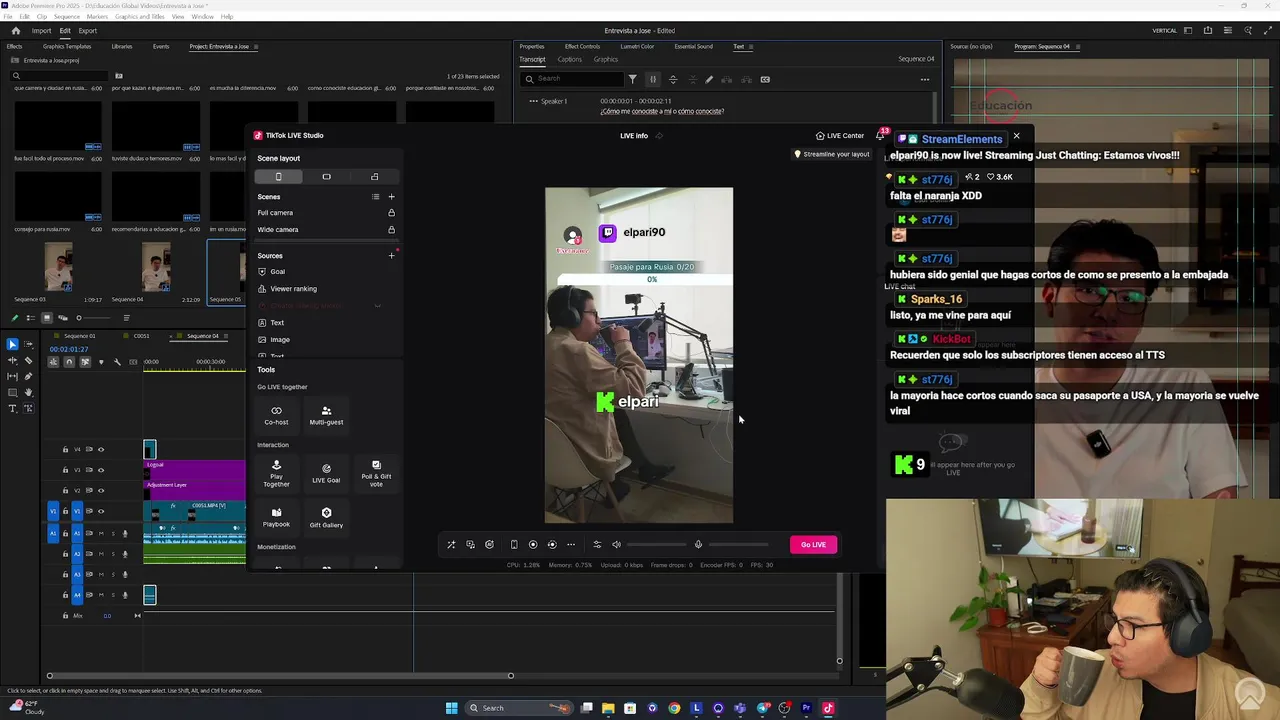Open the Sequence 01 timeline tab
The image size is (1280, 720).
(x=79, y=336)
